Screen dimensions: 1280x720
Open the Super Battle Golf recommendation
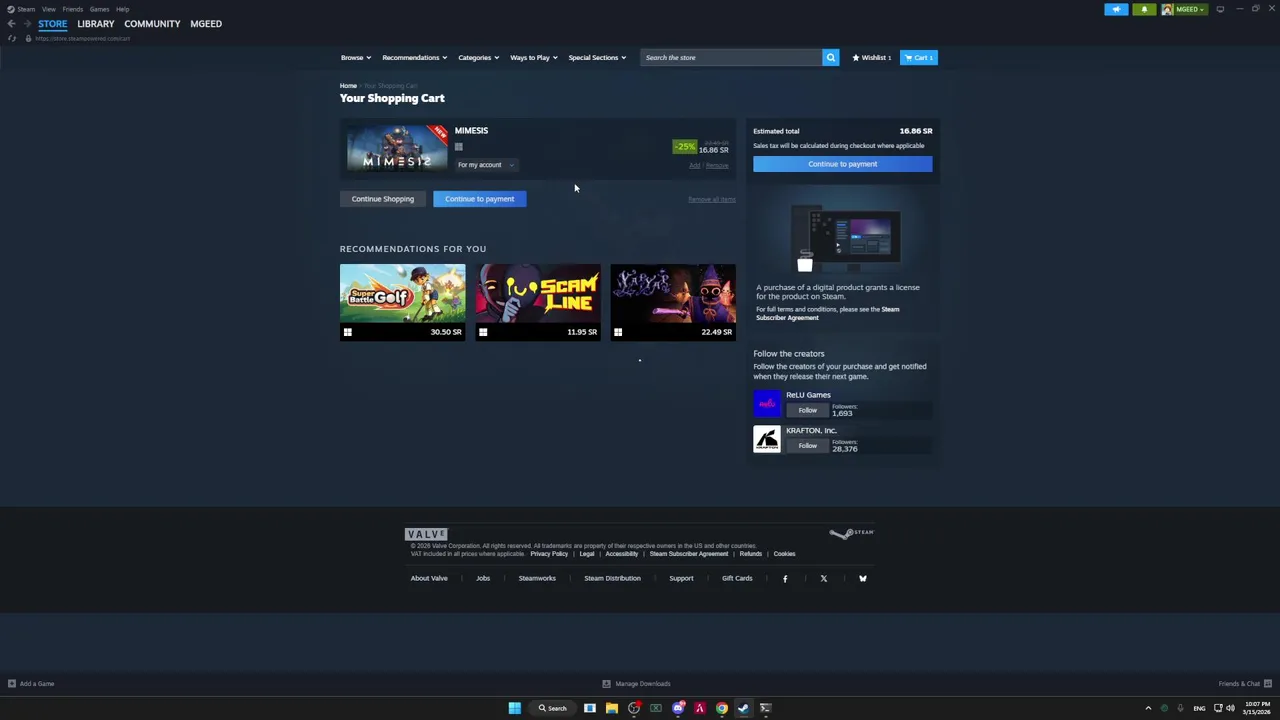click(402, 302)
